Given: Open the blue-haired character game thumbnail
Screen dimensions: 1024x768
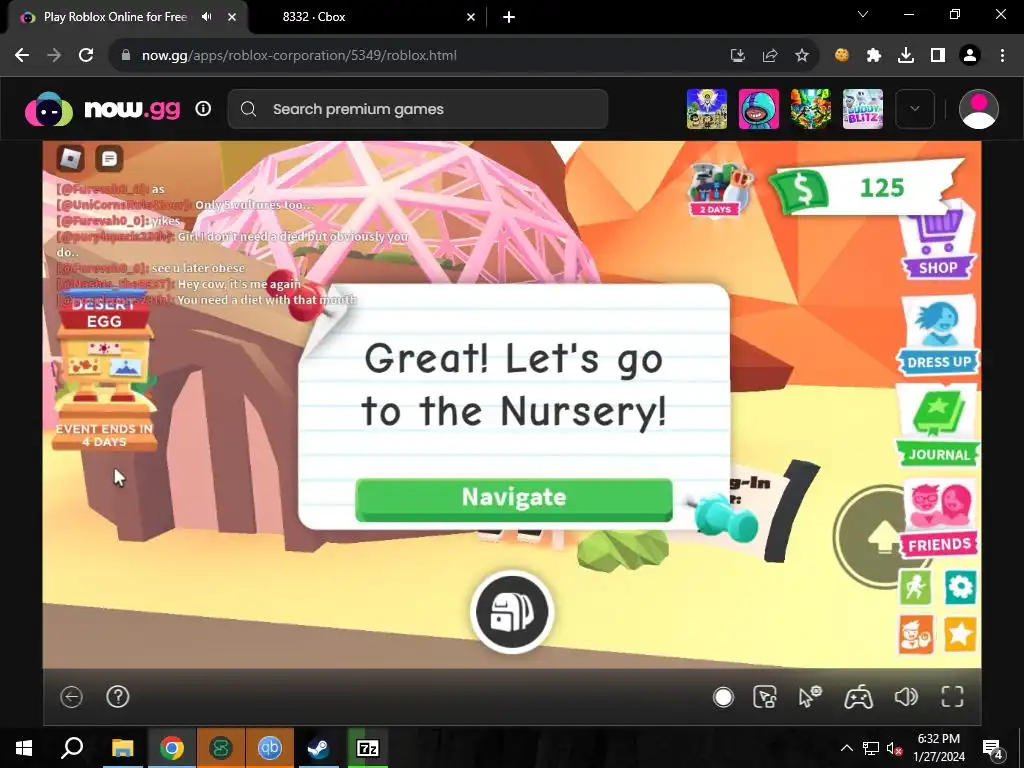Looking at the screenshot, I should click(x=759, y=109).
